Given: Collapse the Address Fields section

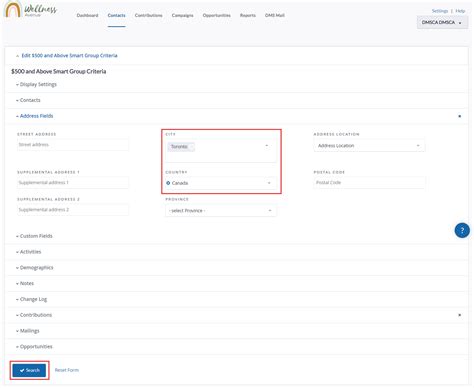Looking at the screenshot, I should (x=36, y=116).
